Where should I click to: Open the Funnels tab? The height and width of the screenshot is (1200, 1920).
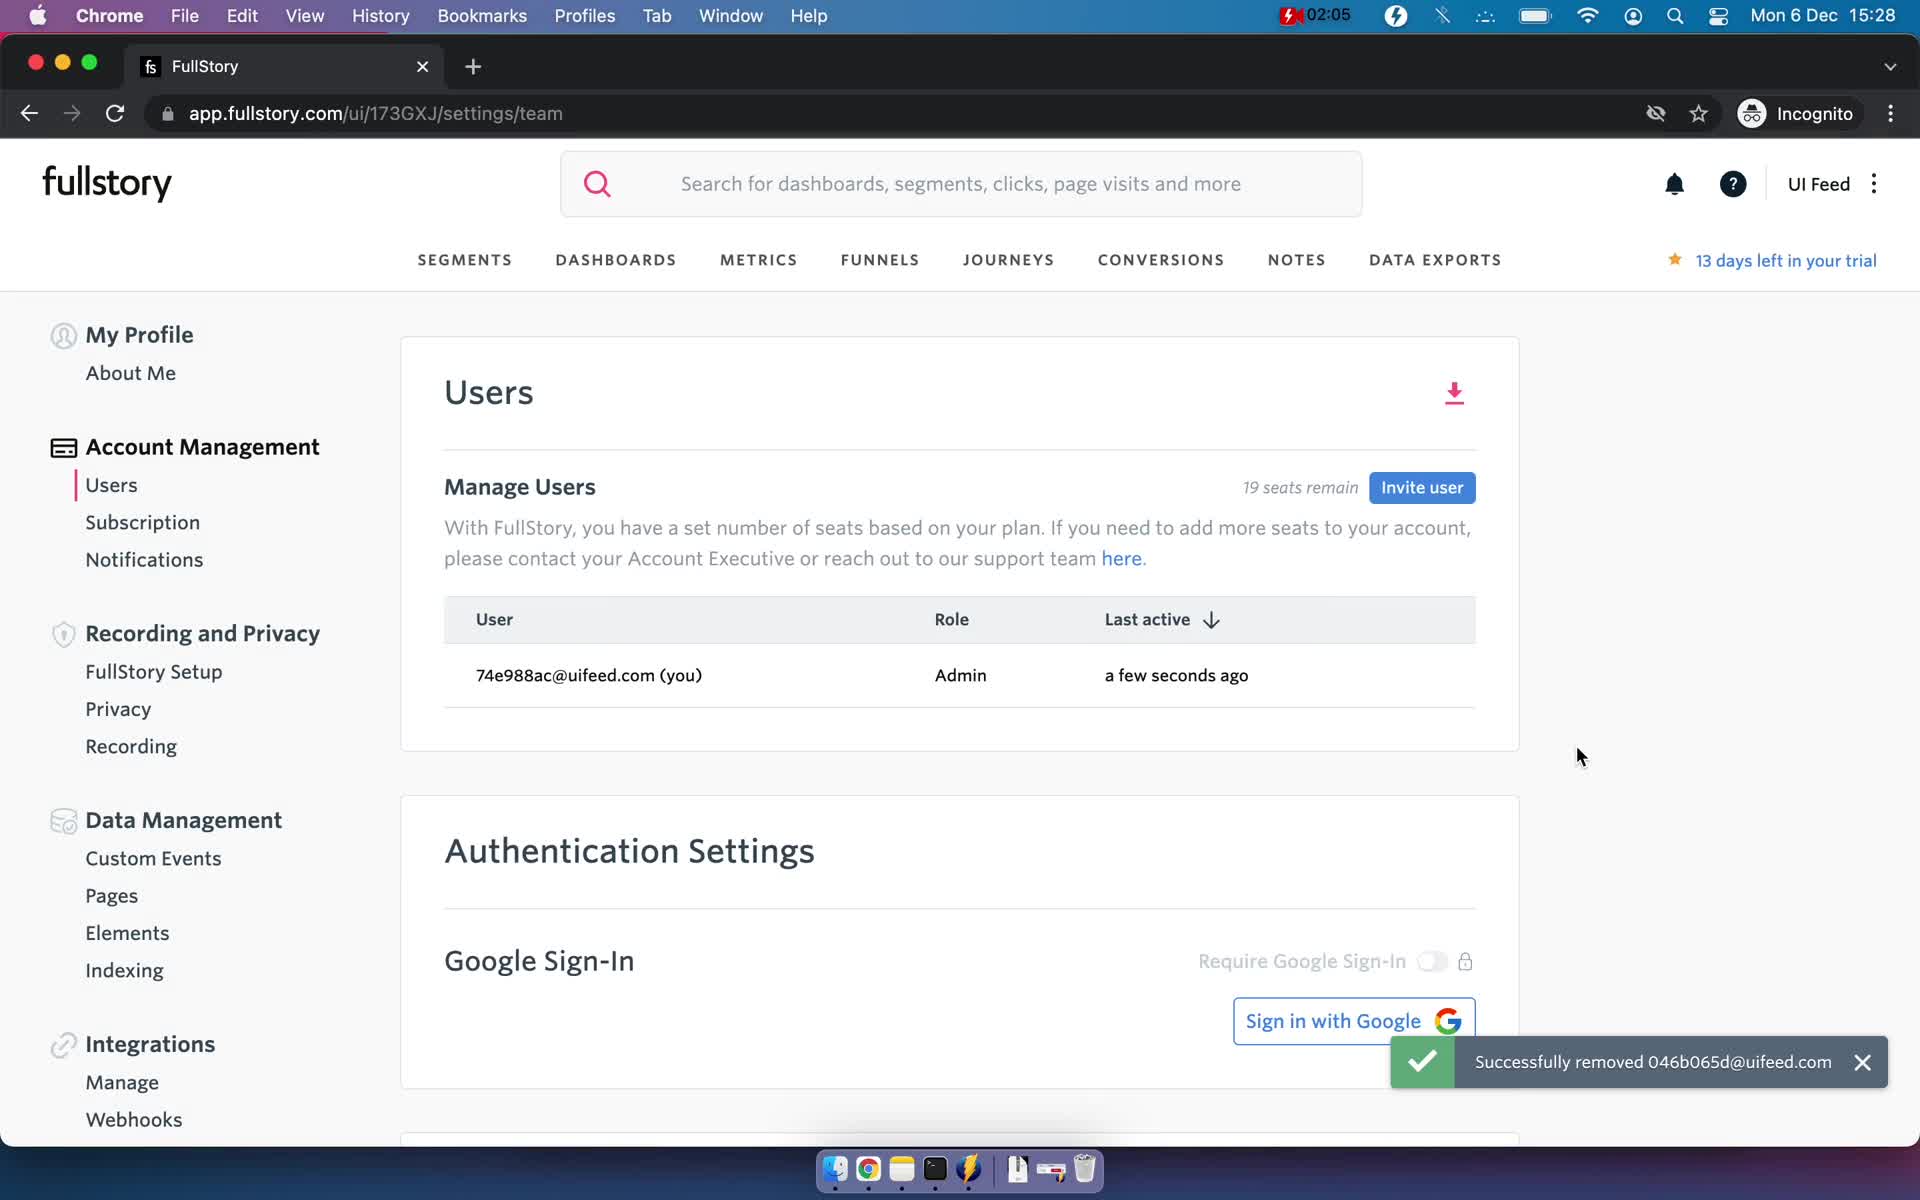pos(880,260)
